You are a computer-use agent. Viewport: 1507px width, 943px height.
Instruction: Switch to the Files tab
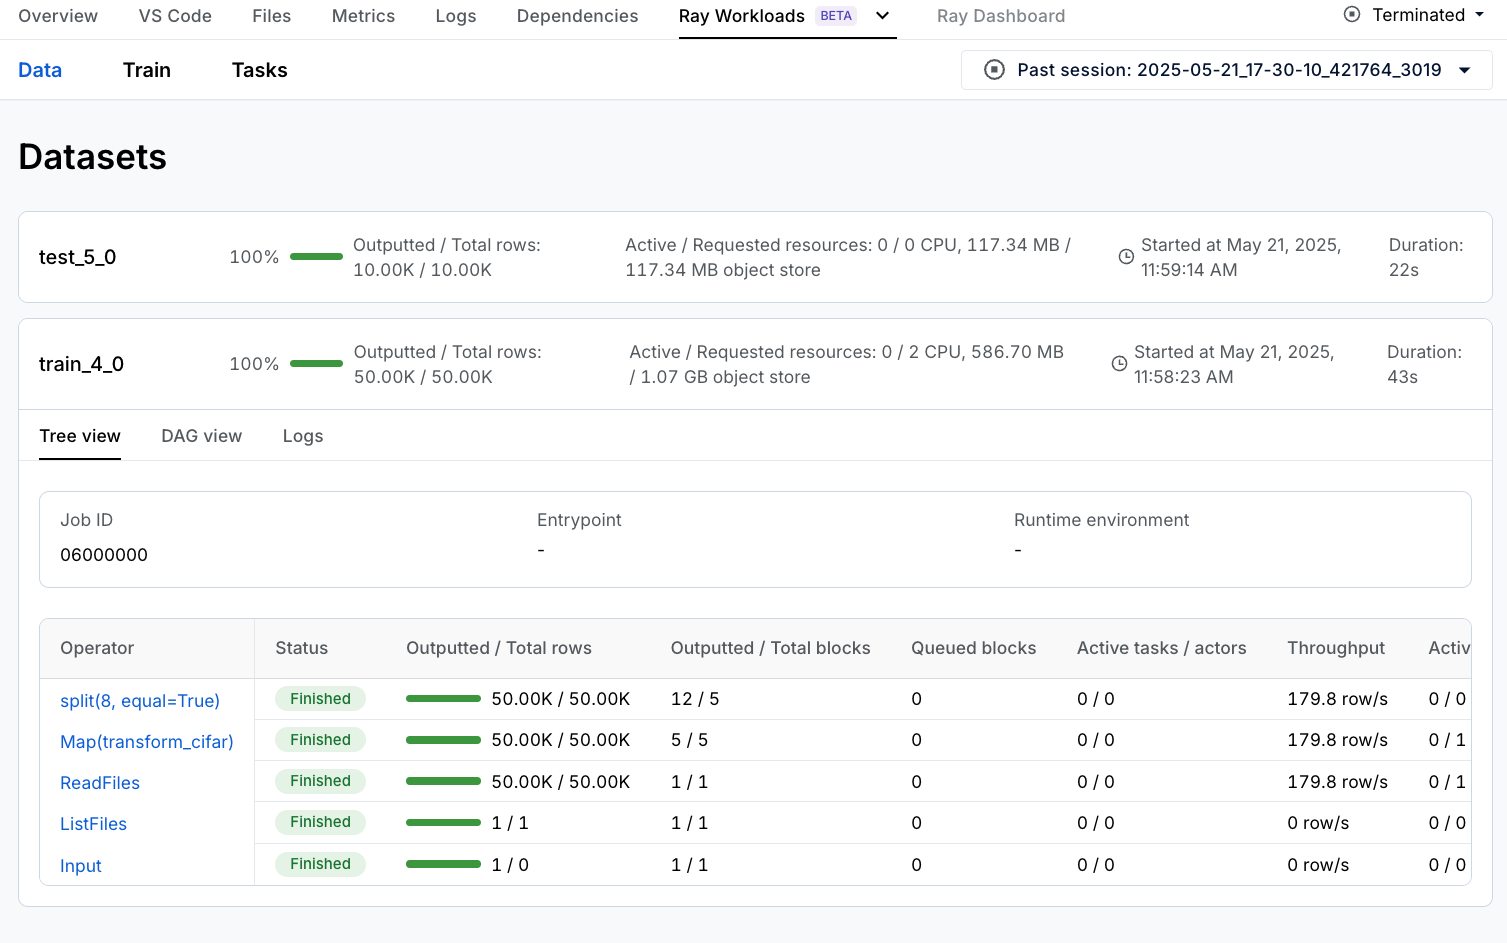271,16
